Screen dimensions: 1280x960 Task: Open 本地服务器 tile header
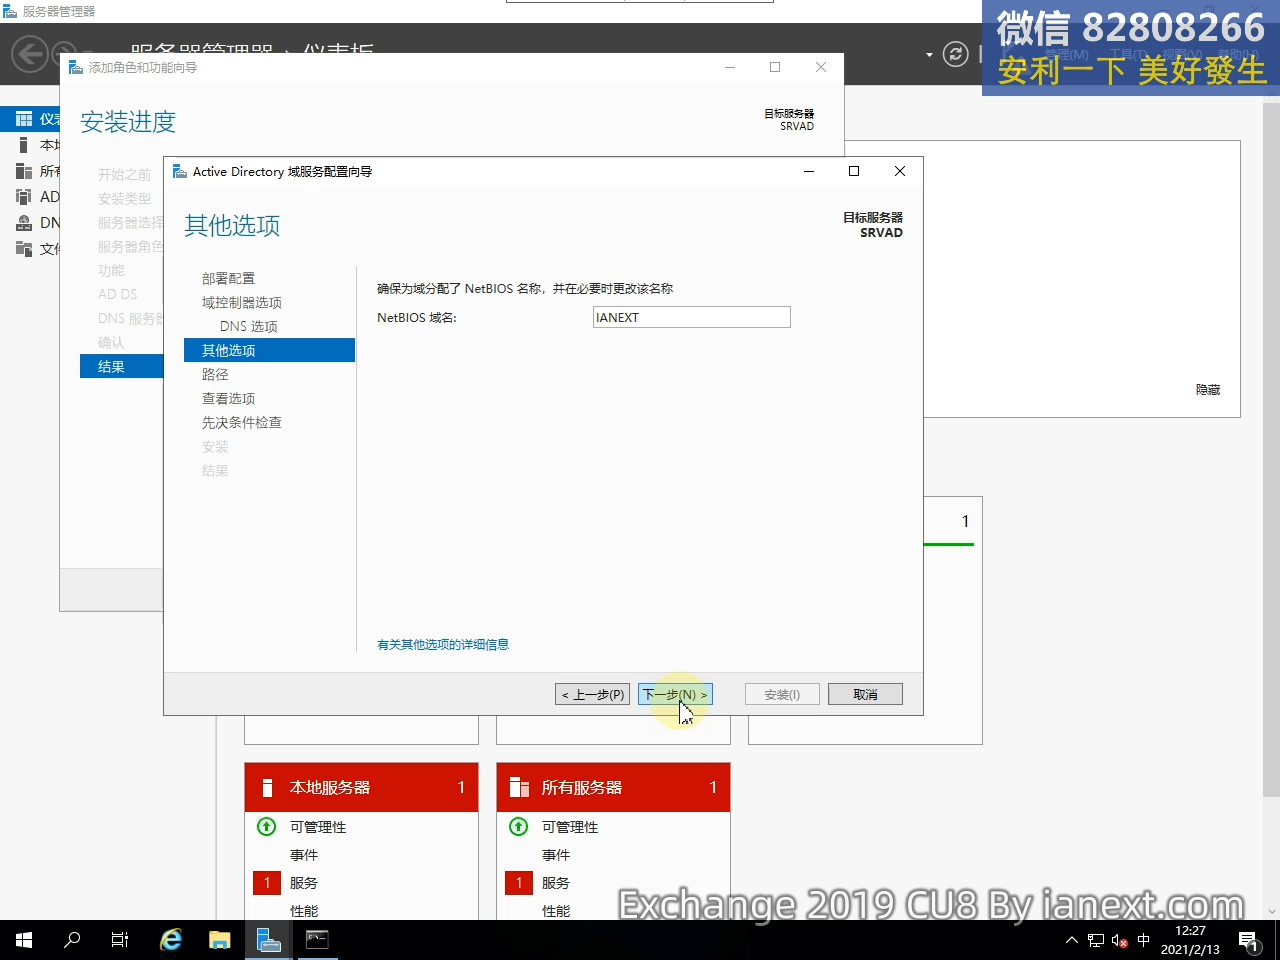point(361,787)
